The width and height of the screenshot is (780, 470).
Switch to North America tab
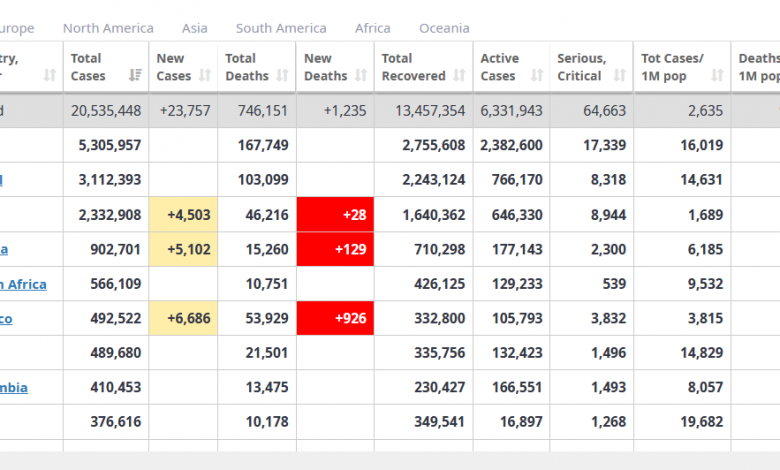(108, 28)
